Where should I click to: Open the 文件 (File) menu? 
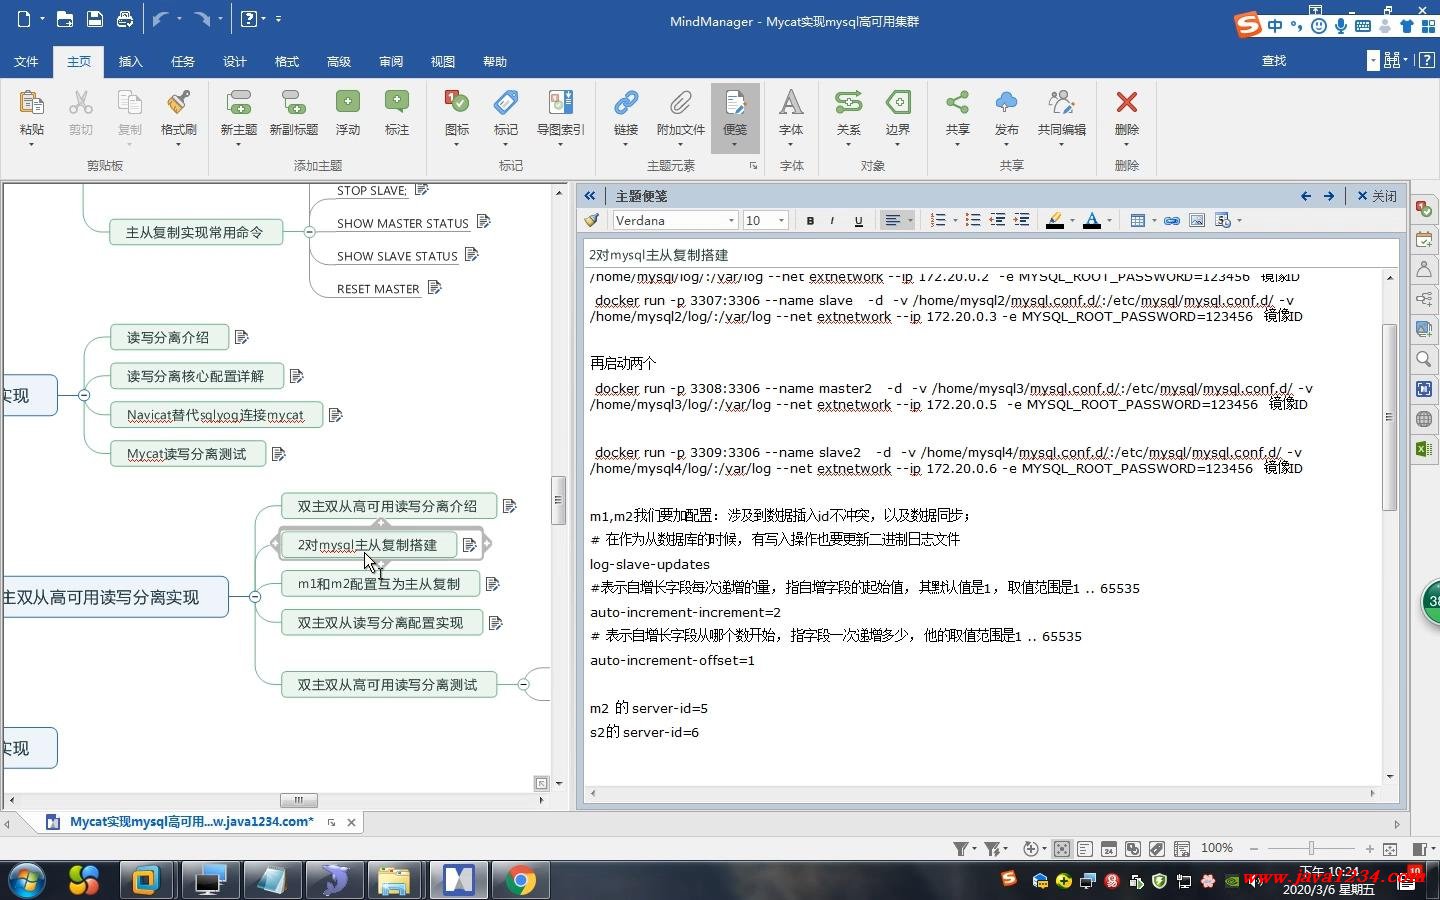coord(26,61)
